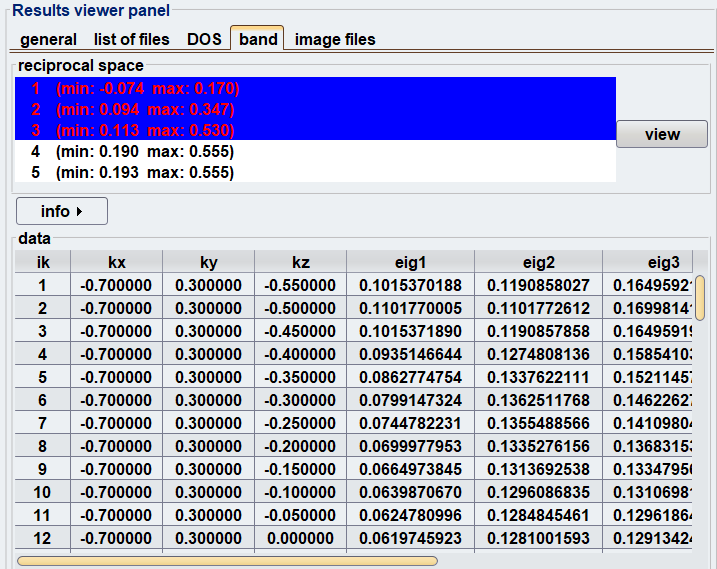Select eig2 value 0.1281001593
717x569 pixels.
[x=538, y=538]
